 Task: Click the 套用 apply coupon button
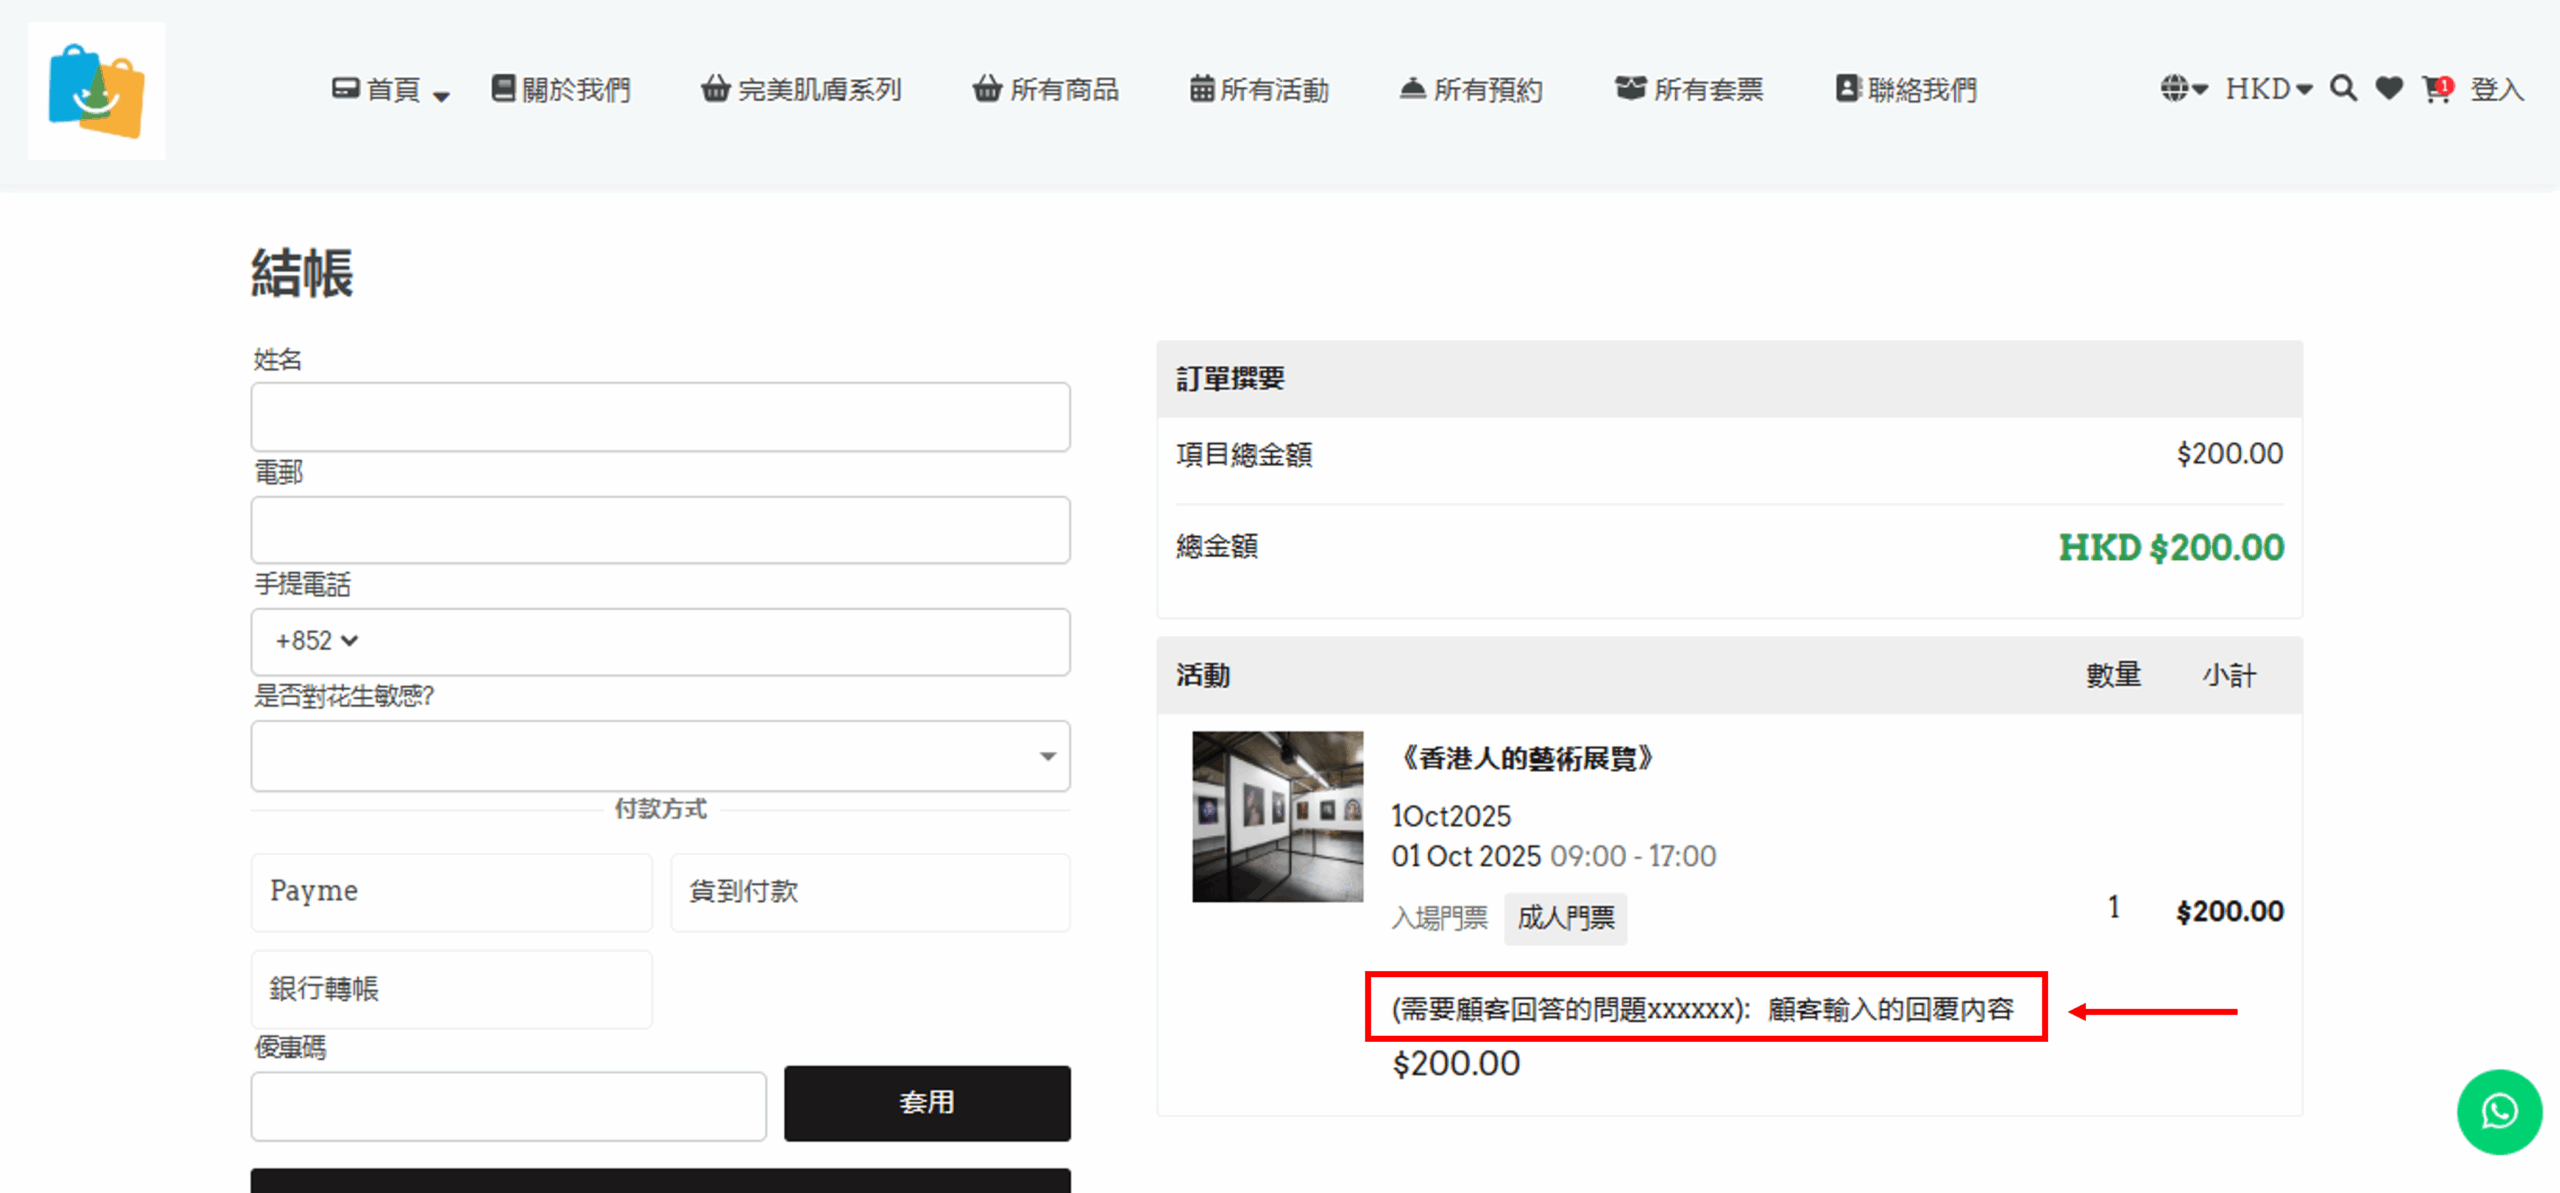click(x=926, y=1102)
